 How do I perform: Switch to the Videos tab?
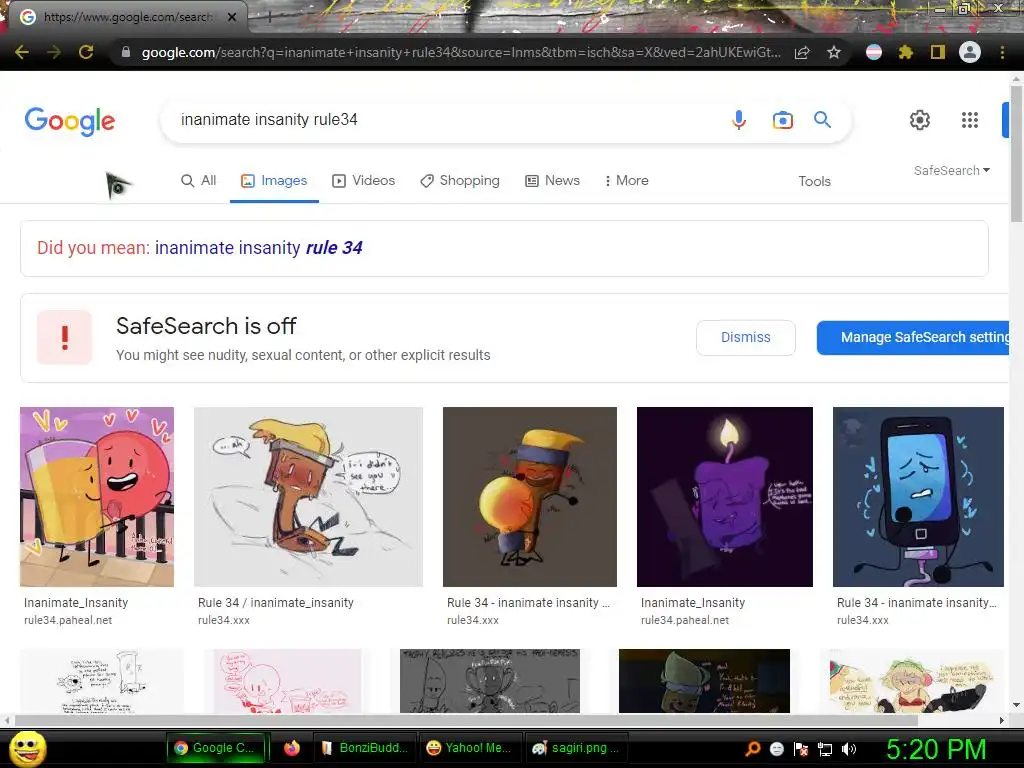click(364, 180)
